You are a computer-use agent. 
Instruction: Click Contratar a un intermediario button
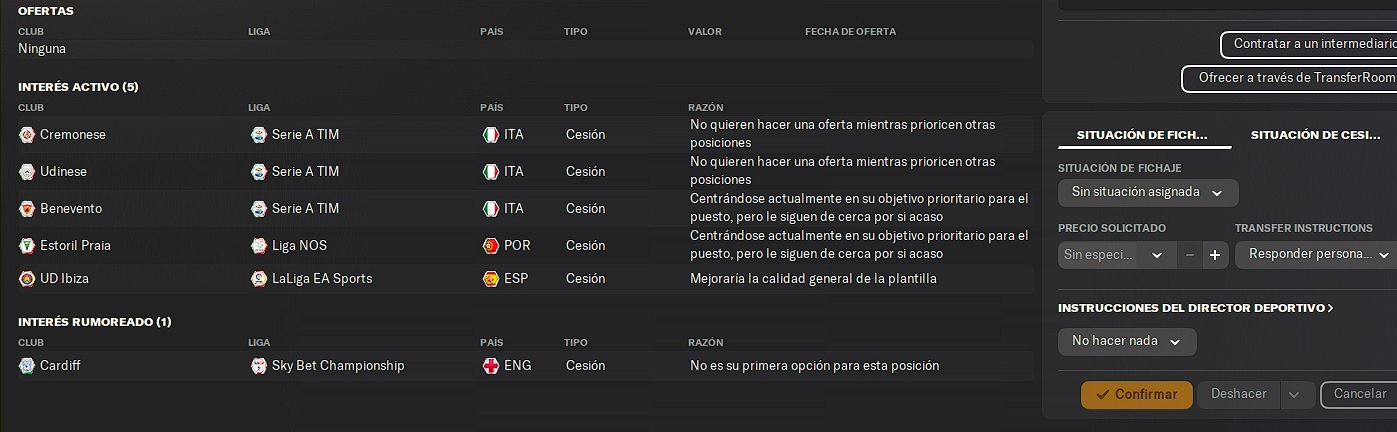(1308, 45)
